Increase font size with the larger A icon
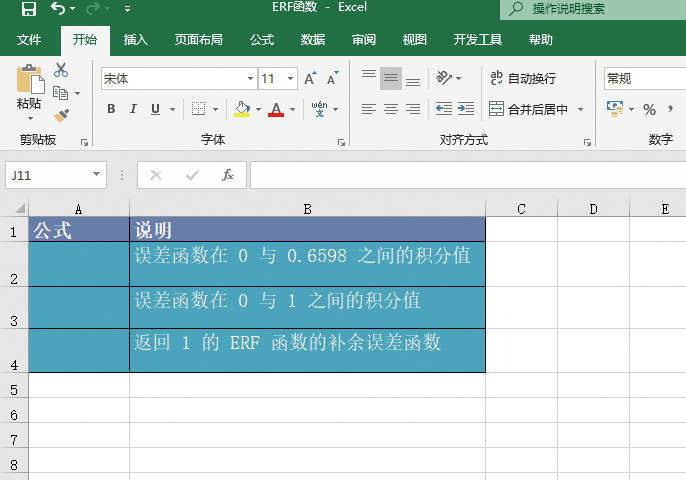Screen dimensions: 686x480 pyautogui.click(x=309, y=78)
